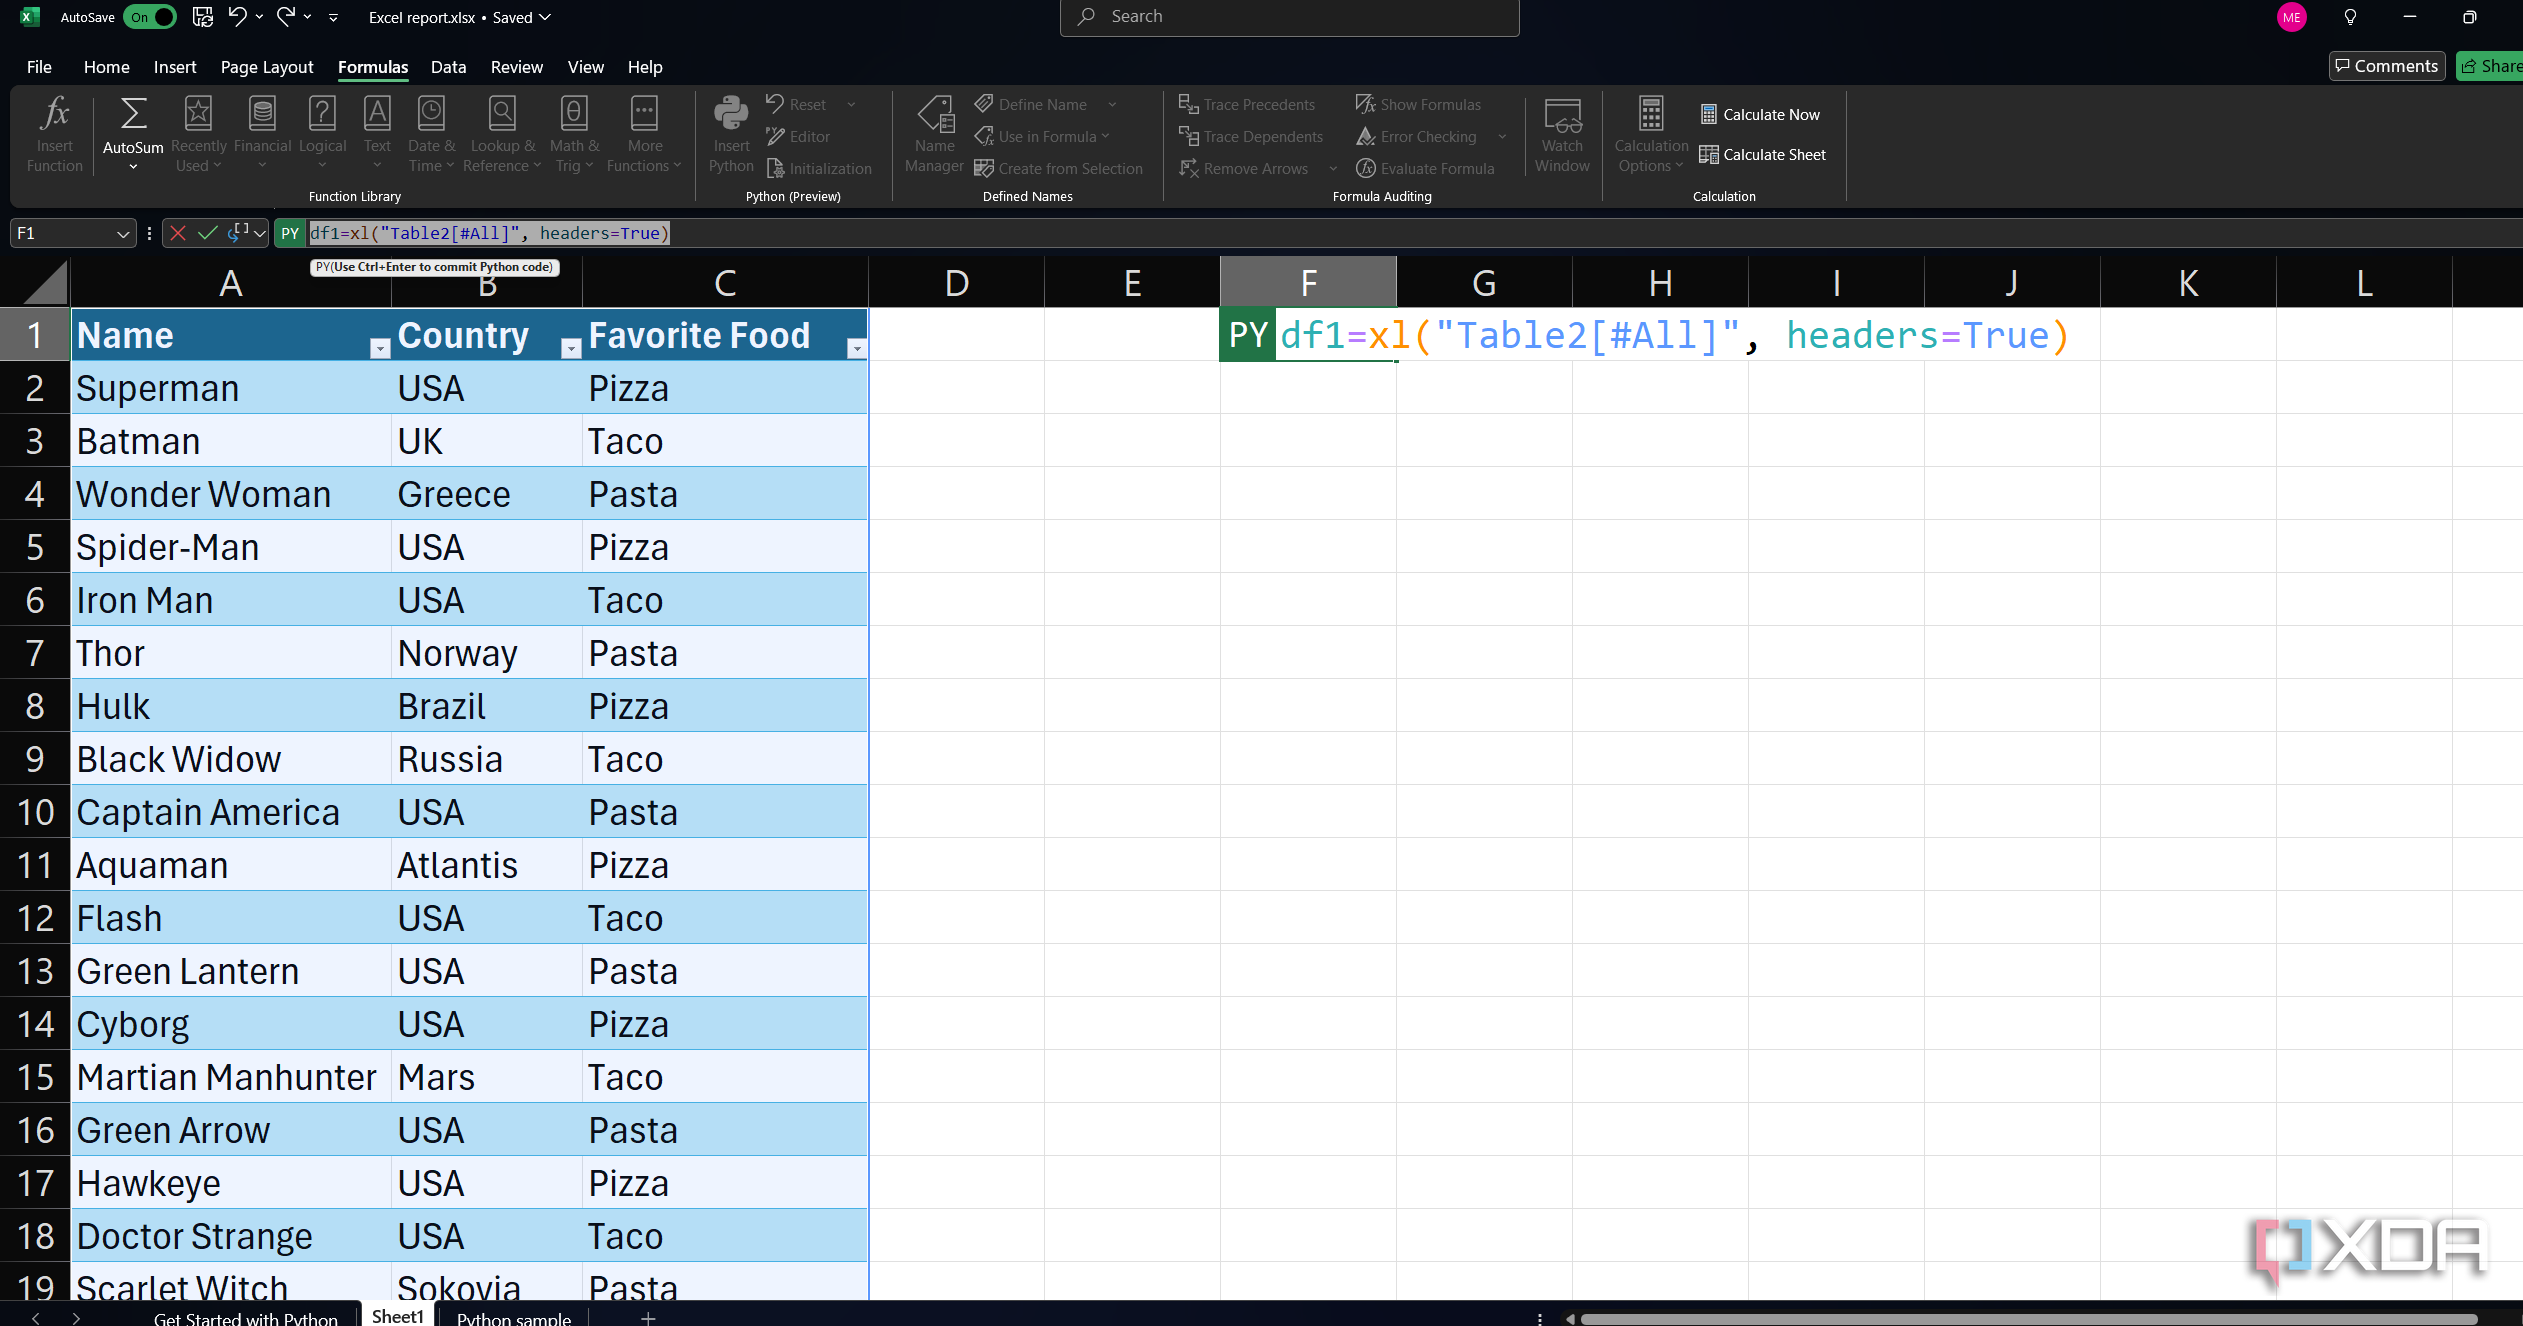Screen dimensions: 2523x1326
Task: Open the Python sample sheet tab
Action: point(513,1318)
